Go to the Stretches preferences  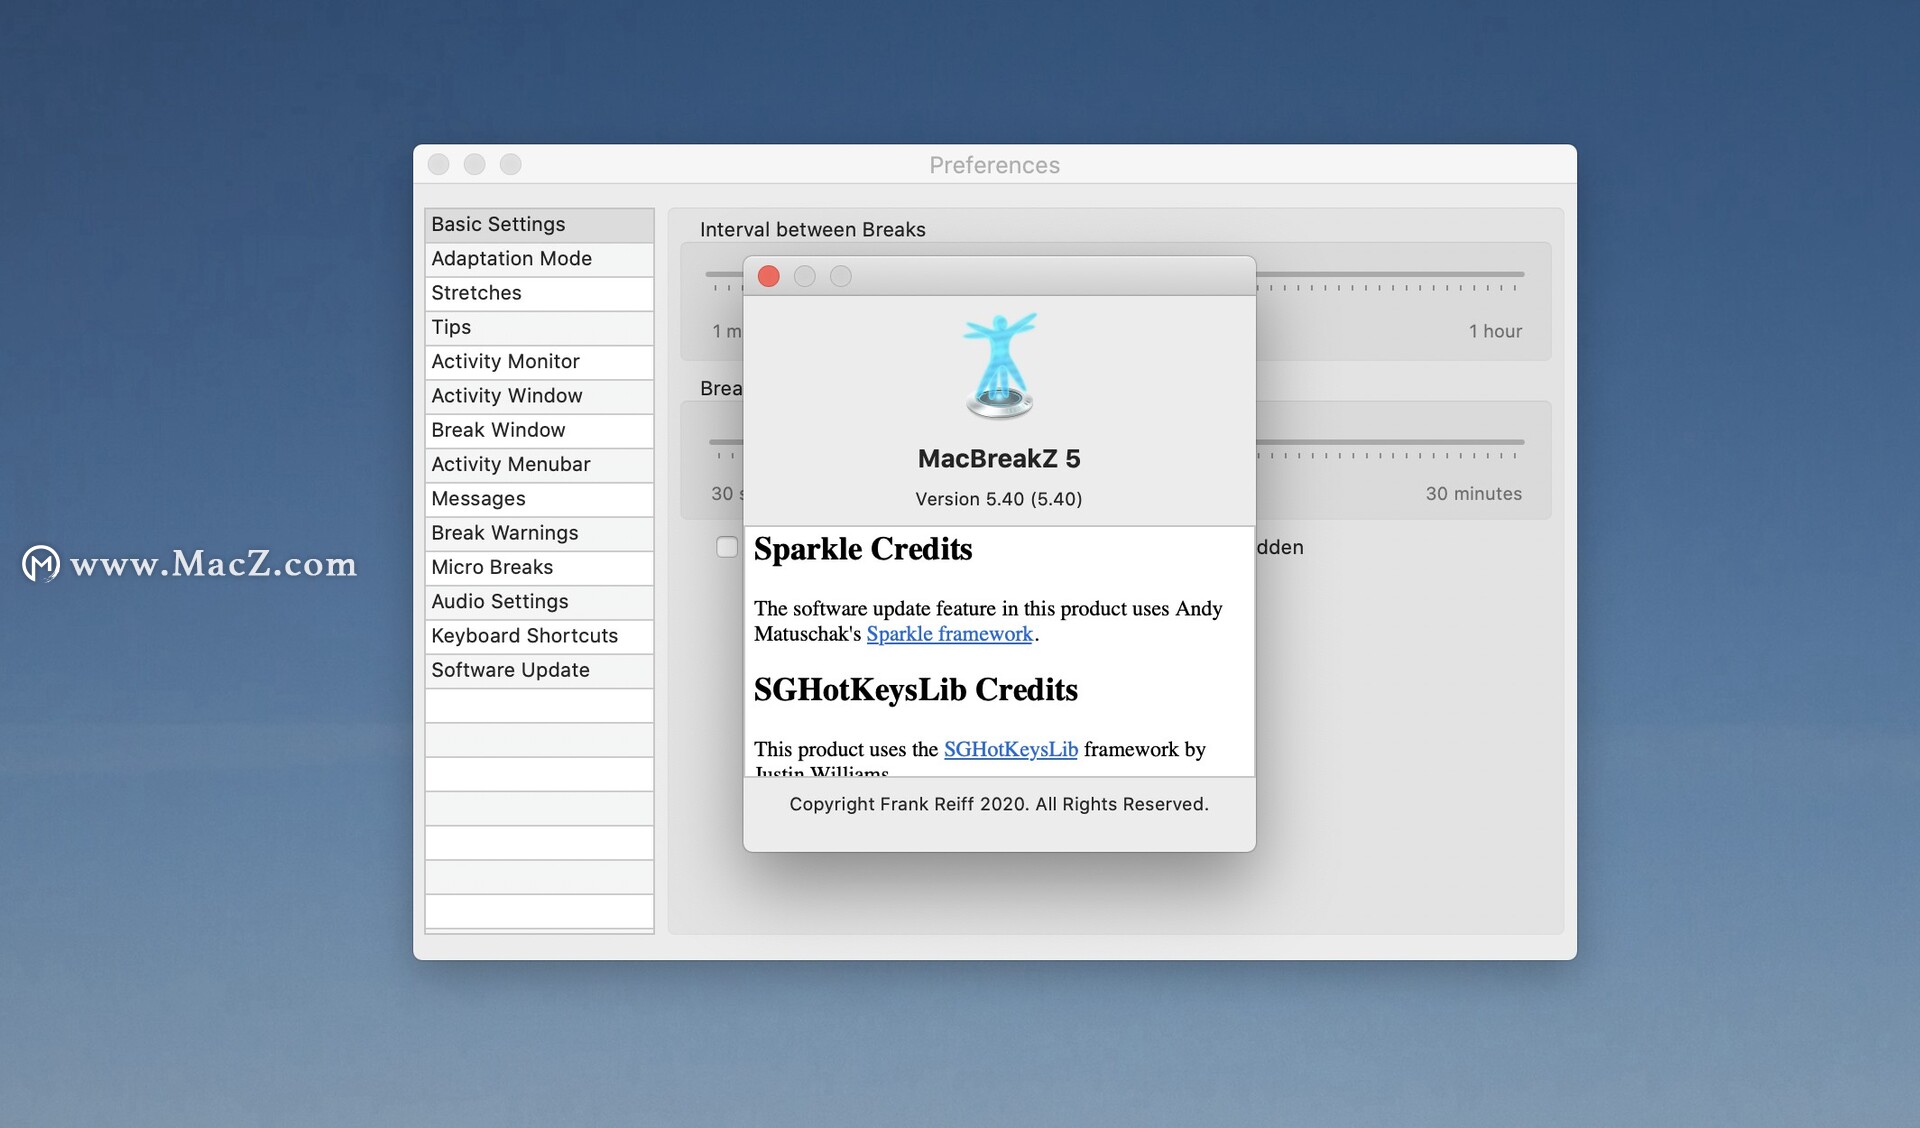(x=539, y=293)
